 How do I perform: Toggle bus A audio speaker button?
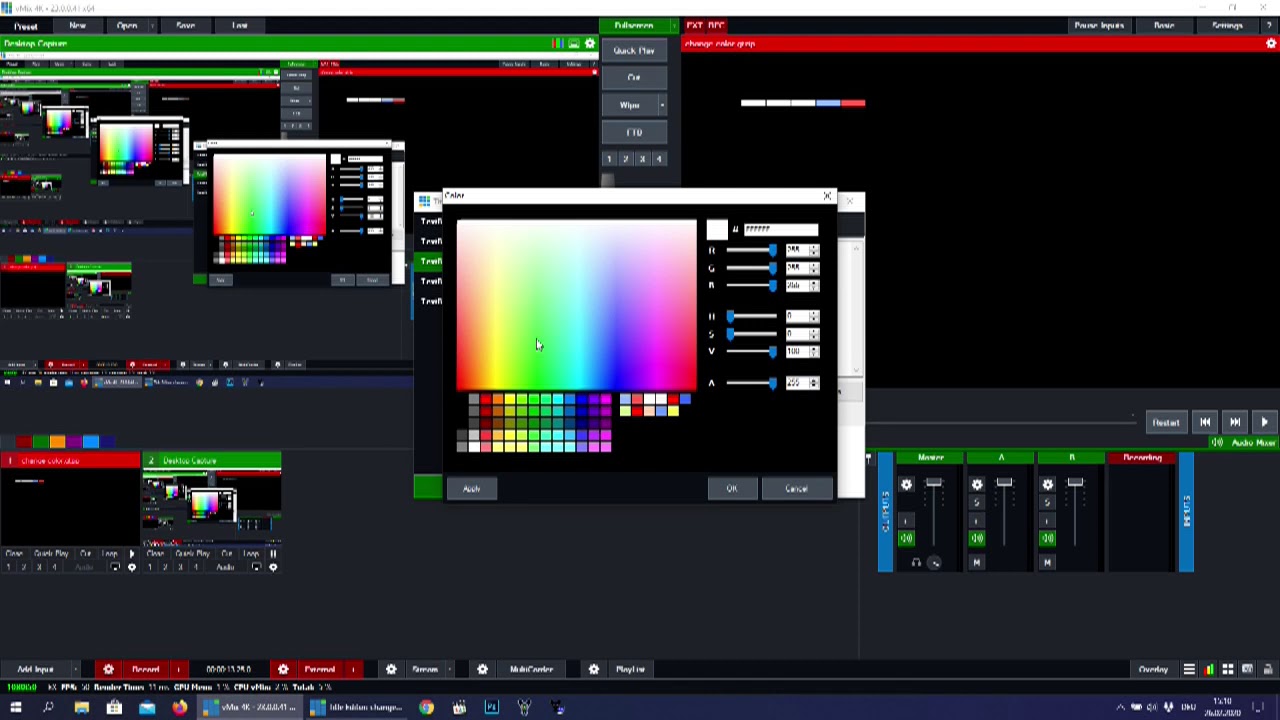[x=977, y=539]
